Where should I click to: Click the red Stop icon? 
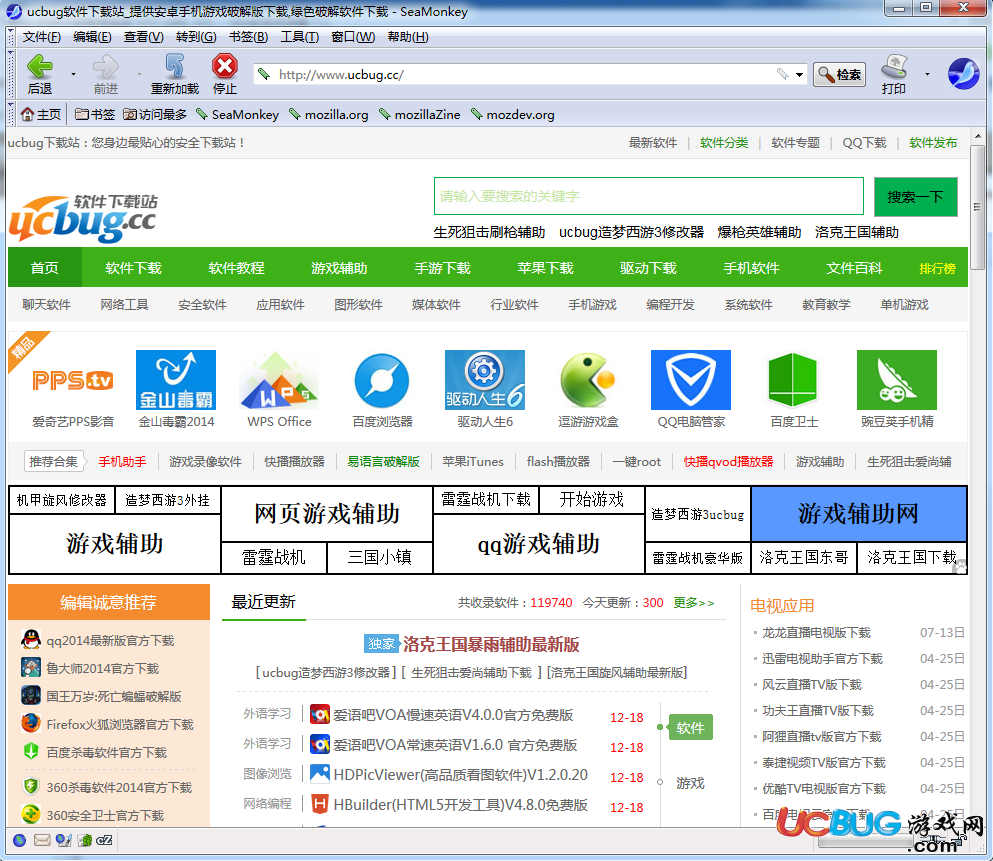pos(224,66)
